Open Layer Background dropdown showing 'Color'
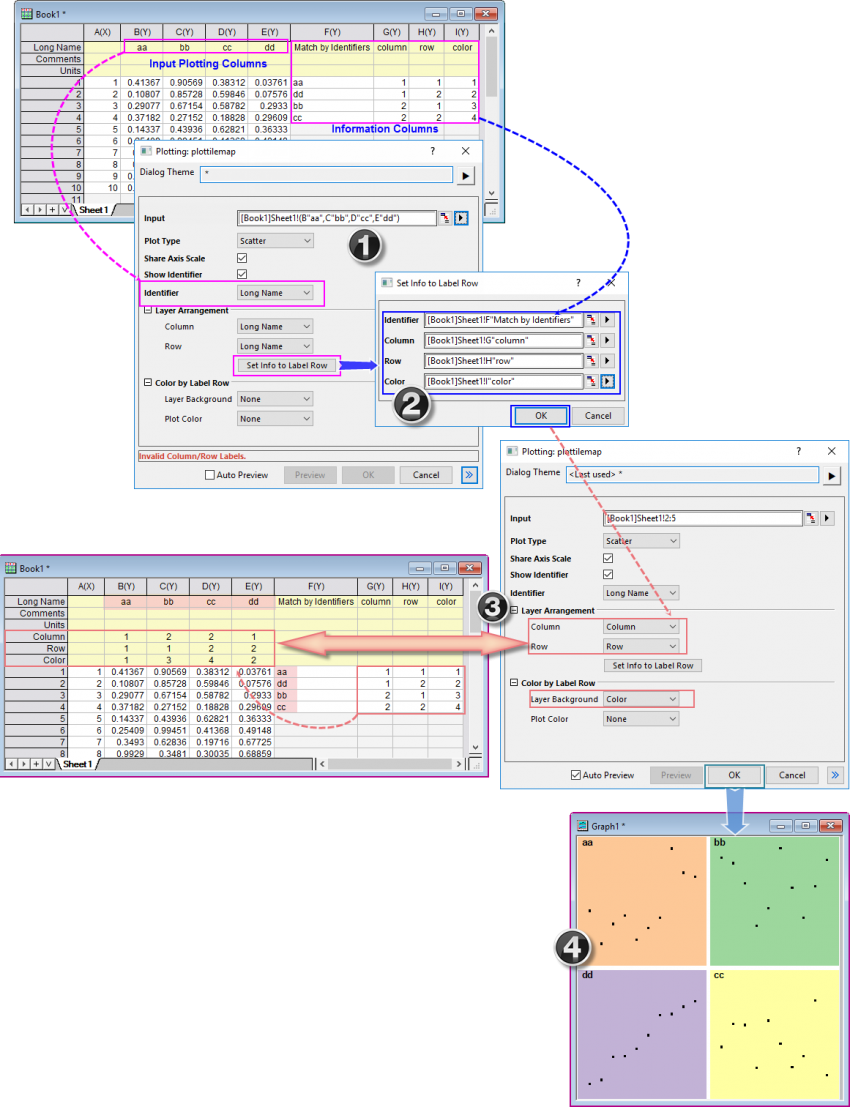 [x=640, y=699]
